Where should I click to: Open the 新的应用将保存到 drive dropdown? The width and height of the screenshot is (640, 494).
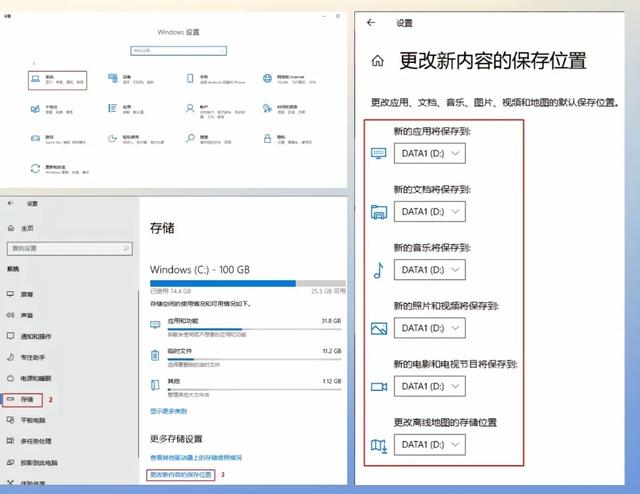(x=429, y=154)
